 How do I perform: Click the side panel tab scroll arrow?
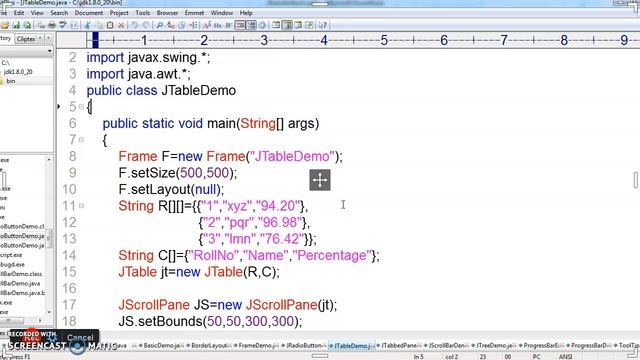49,39
